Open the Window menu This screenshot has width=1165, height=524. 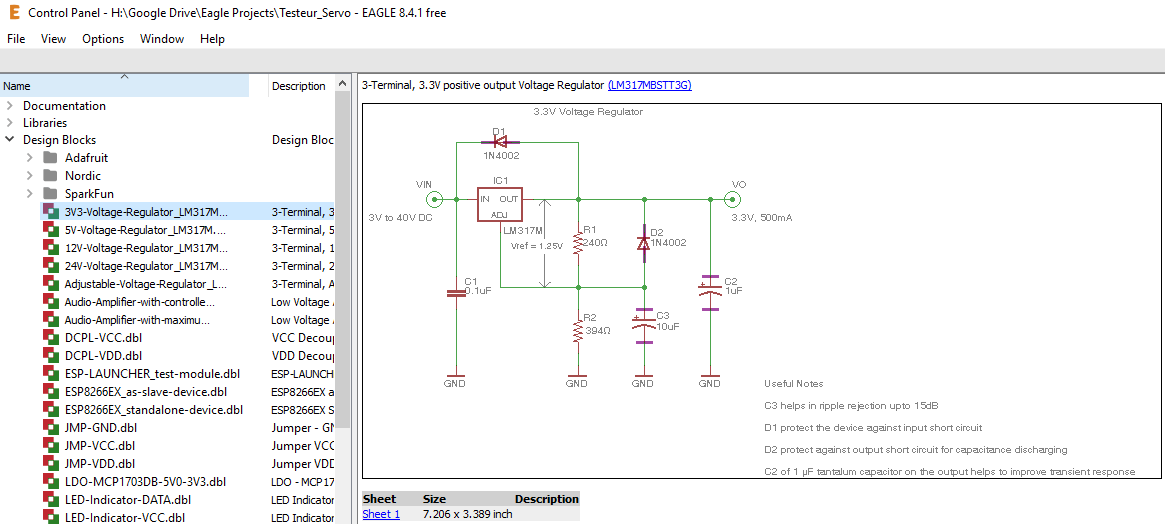point(162,39)
